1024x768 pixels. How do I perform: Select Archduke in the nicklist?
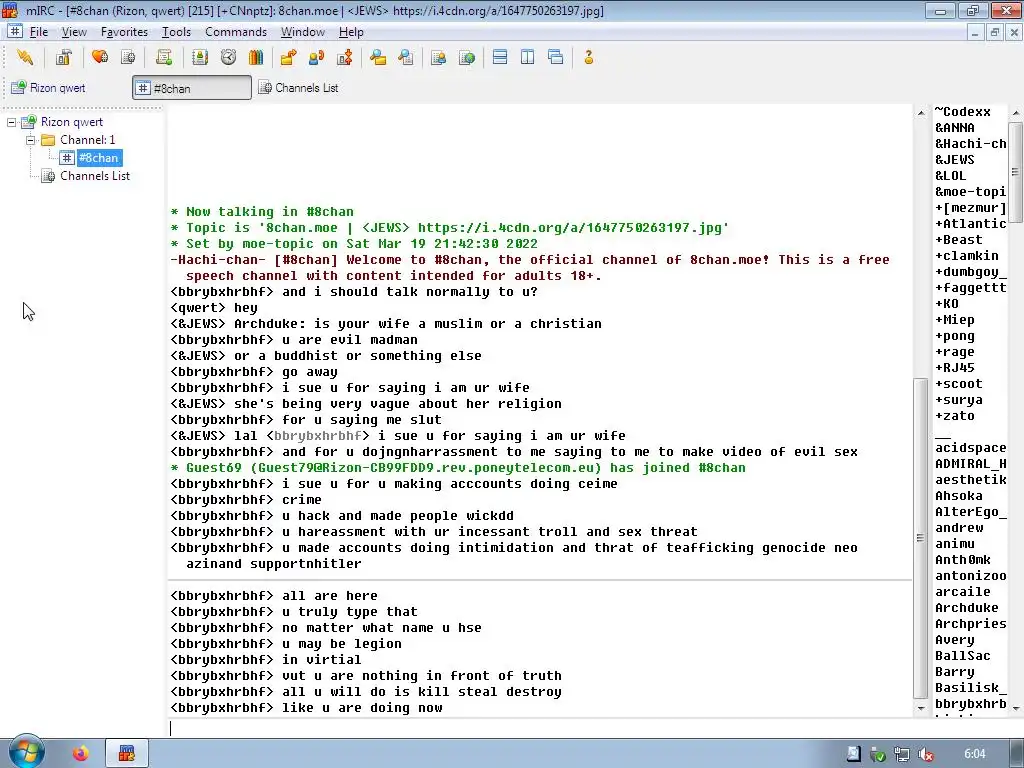[x=967, y=608]
